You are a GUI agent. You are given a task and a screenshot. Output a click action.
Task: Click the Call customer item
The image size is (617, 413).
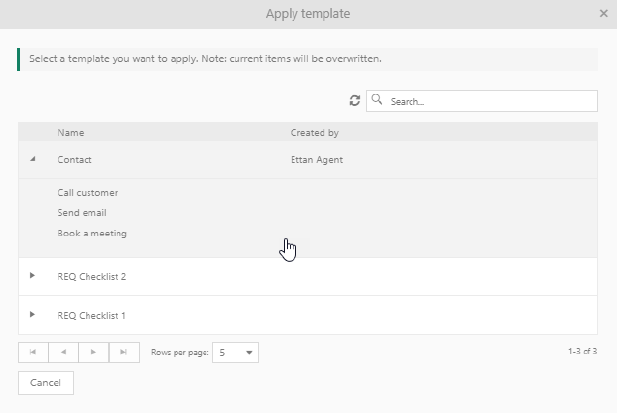pos(88,192)
